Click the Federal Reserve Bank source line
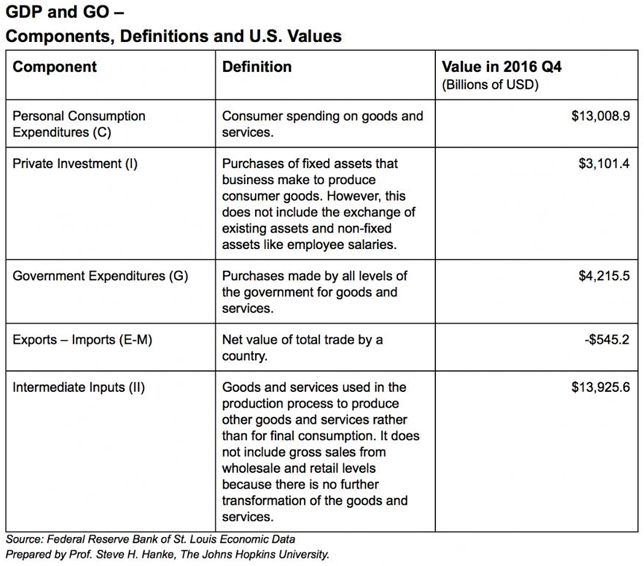644x566 pixels. (150, 539)
